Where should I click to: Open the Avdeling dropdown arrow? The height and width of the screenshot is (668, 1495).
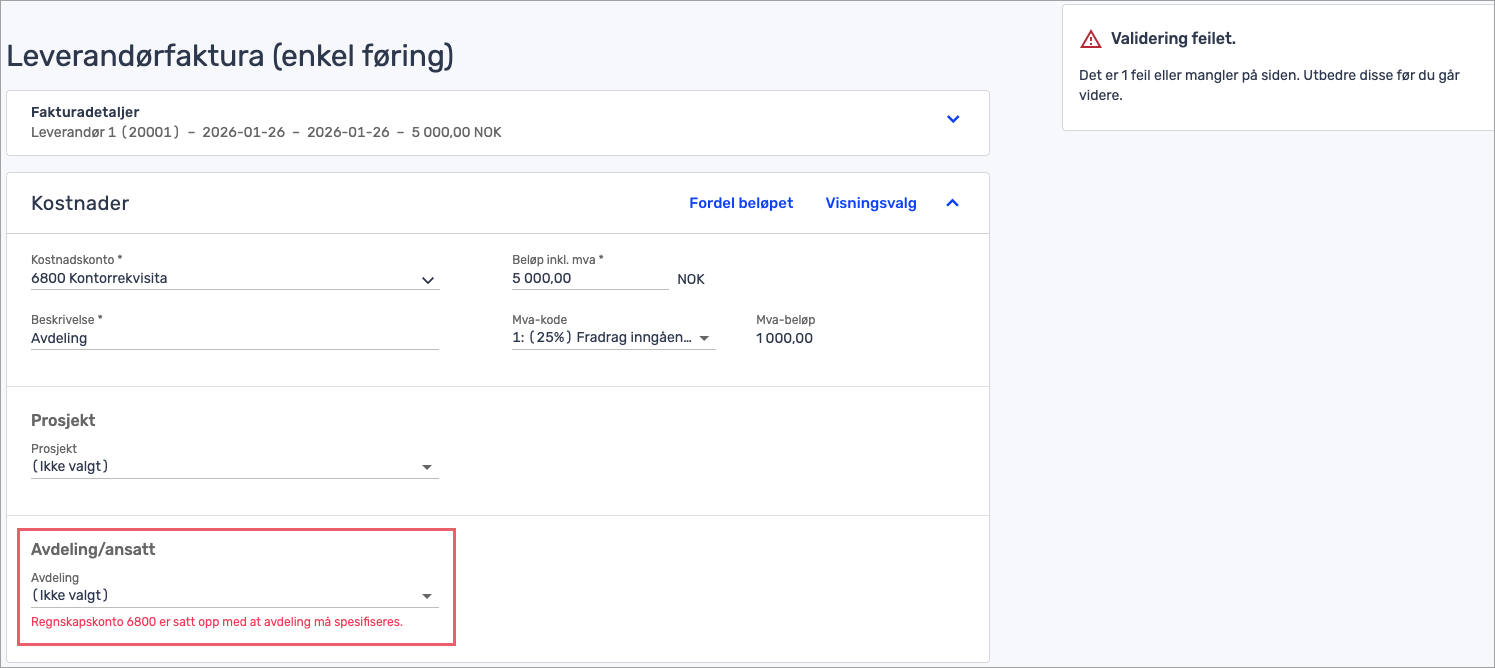tap(427, 596)
